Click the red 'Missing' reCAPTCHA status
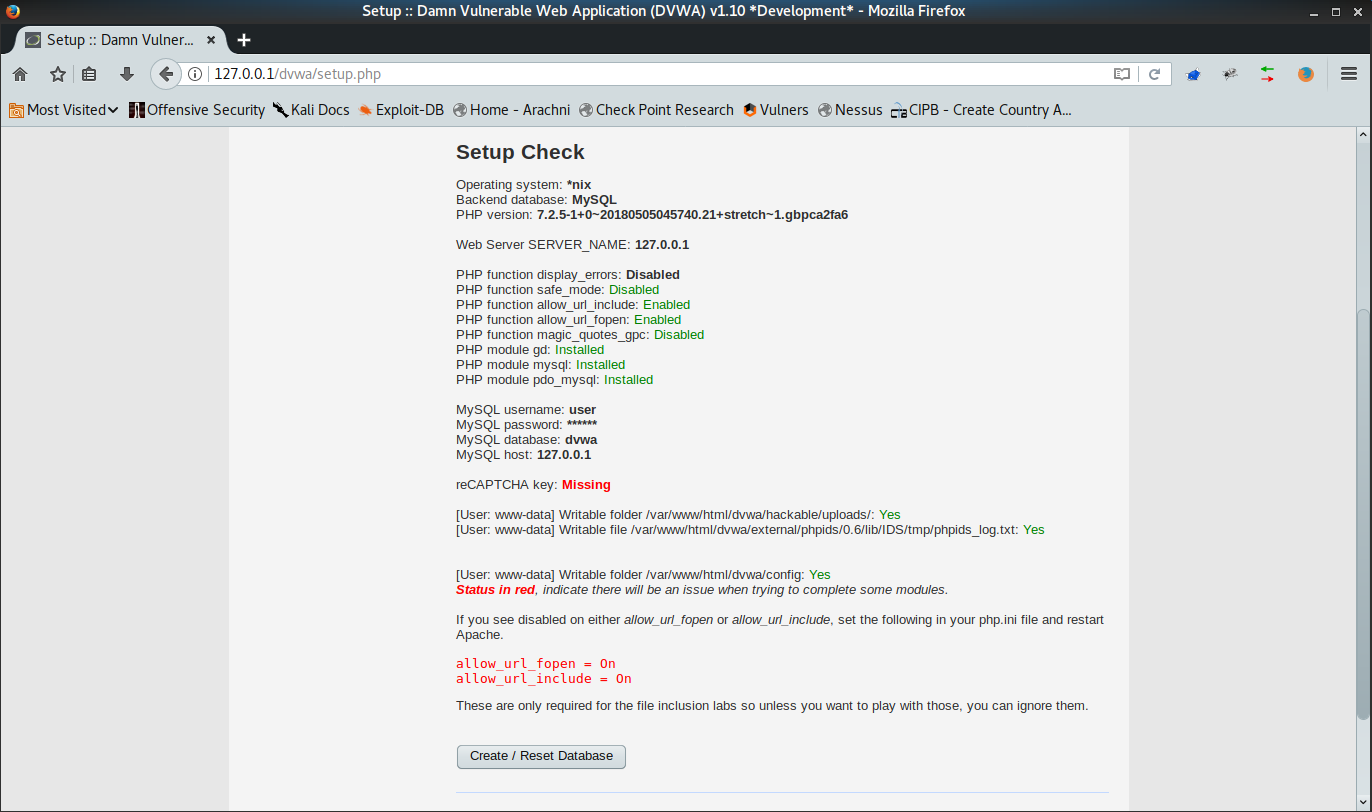 586,485
